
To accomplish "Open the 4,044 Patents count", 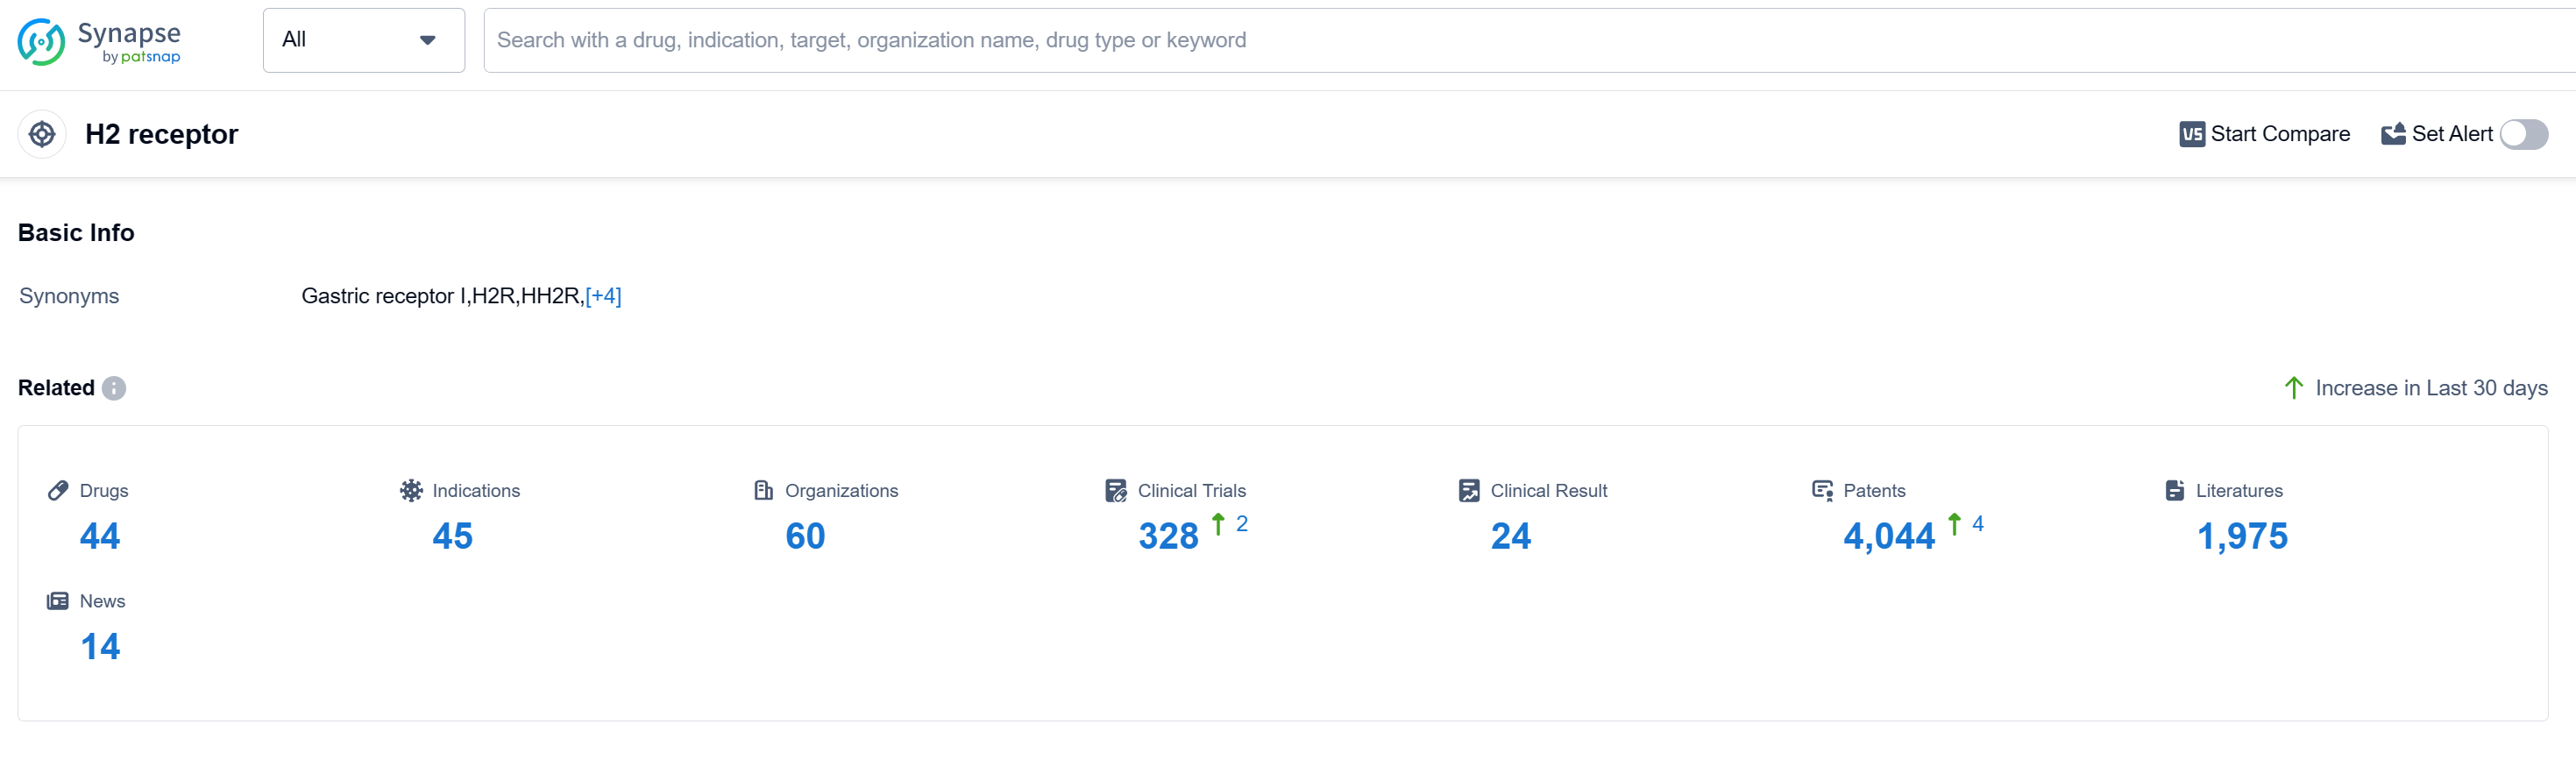I will pos(1888,536).
